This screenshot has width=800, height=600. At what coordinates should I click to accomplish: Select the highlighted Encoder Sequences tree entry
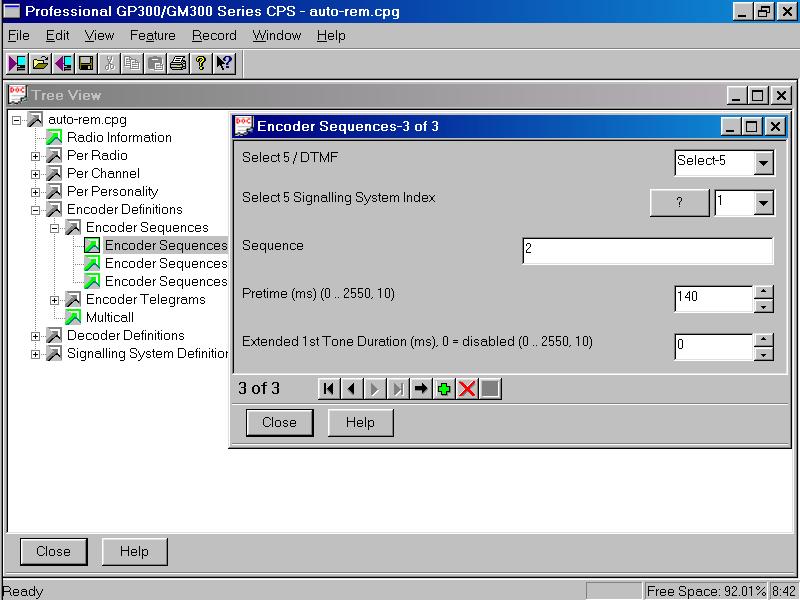[166, 245]
